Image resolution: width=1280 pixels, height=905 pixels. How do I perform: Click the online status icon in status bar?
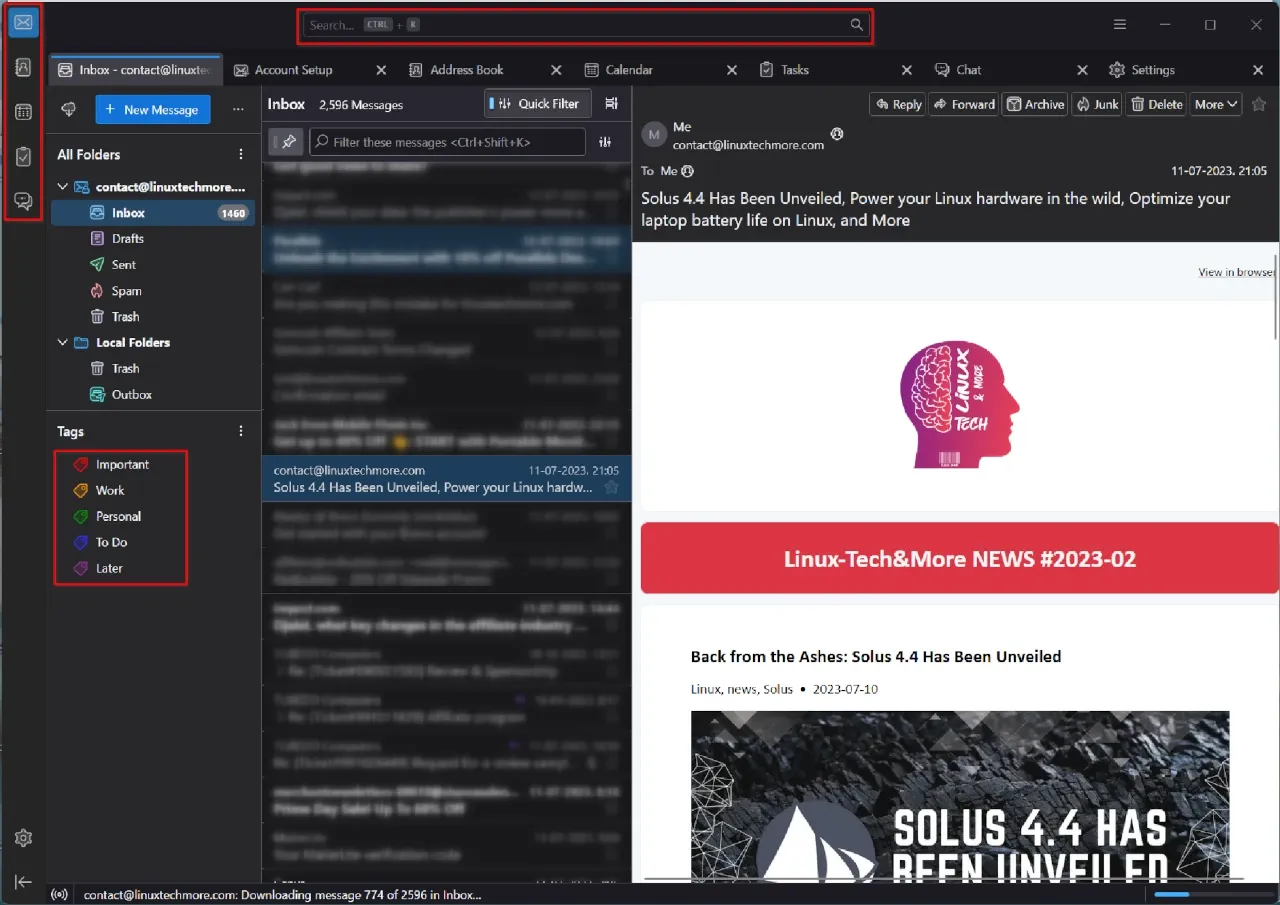pos(59,895)
